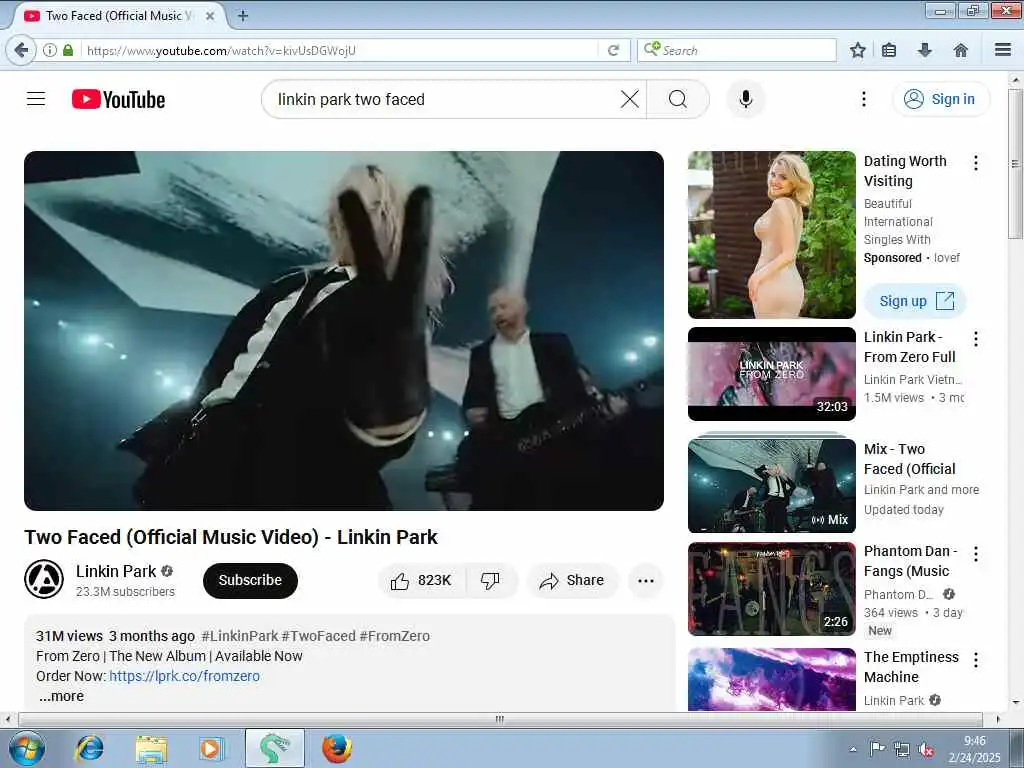
Task: Open network tray icon
Action: (901, 750)
